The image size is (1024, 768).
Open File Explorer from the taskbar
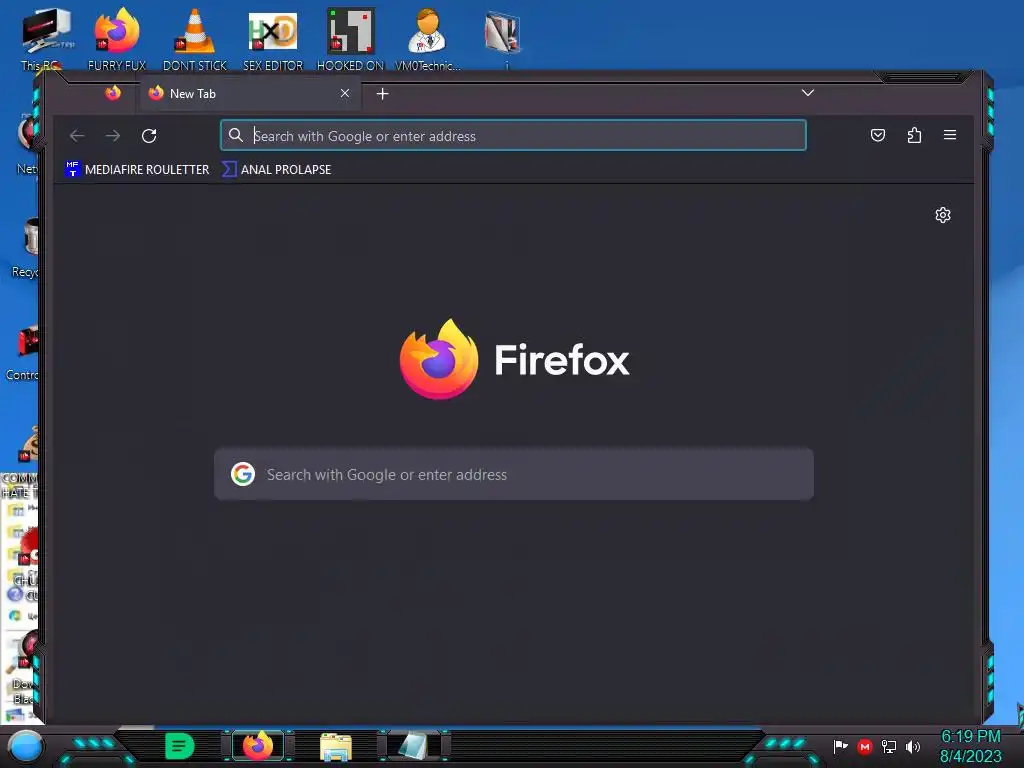[x=336, y=746]
